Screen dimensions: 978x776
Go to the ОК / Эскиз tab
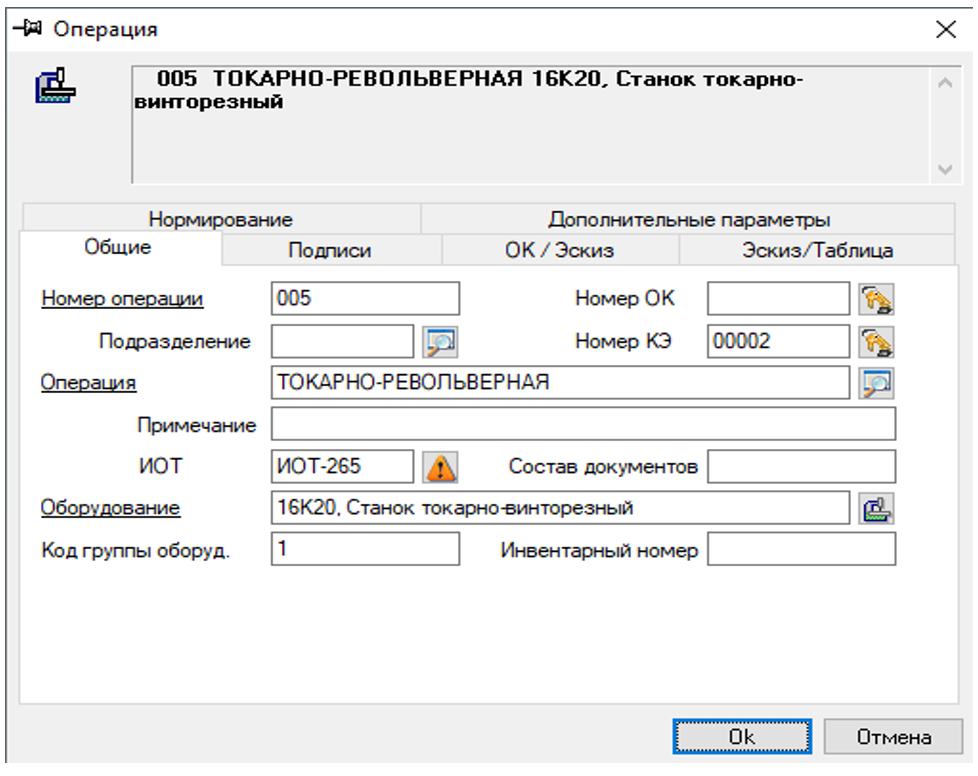pos(559,251)
